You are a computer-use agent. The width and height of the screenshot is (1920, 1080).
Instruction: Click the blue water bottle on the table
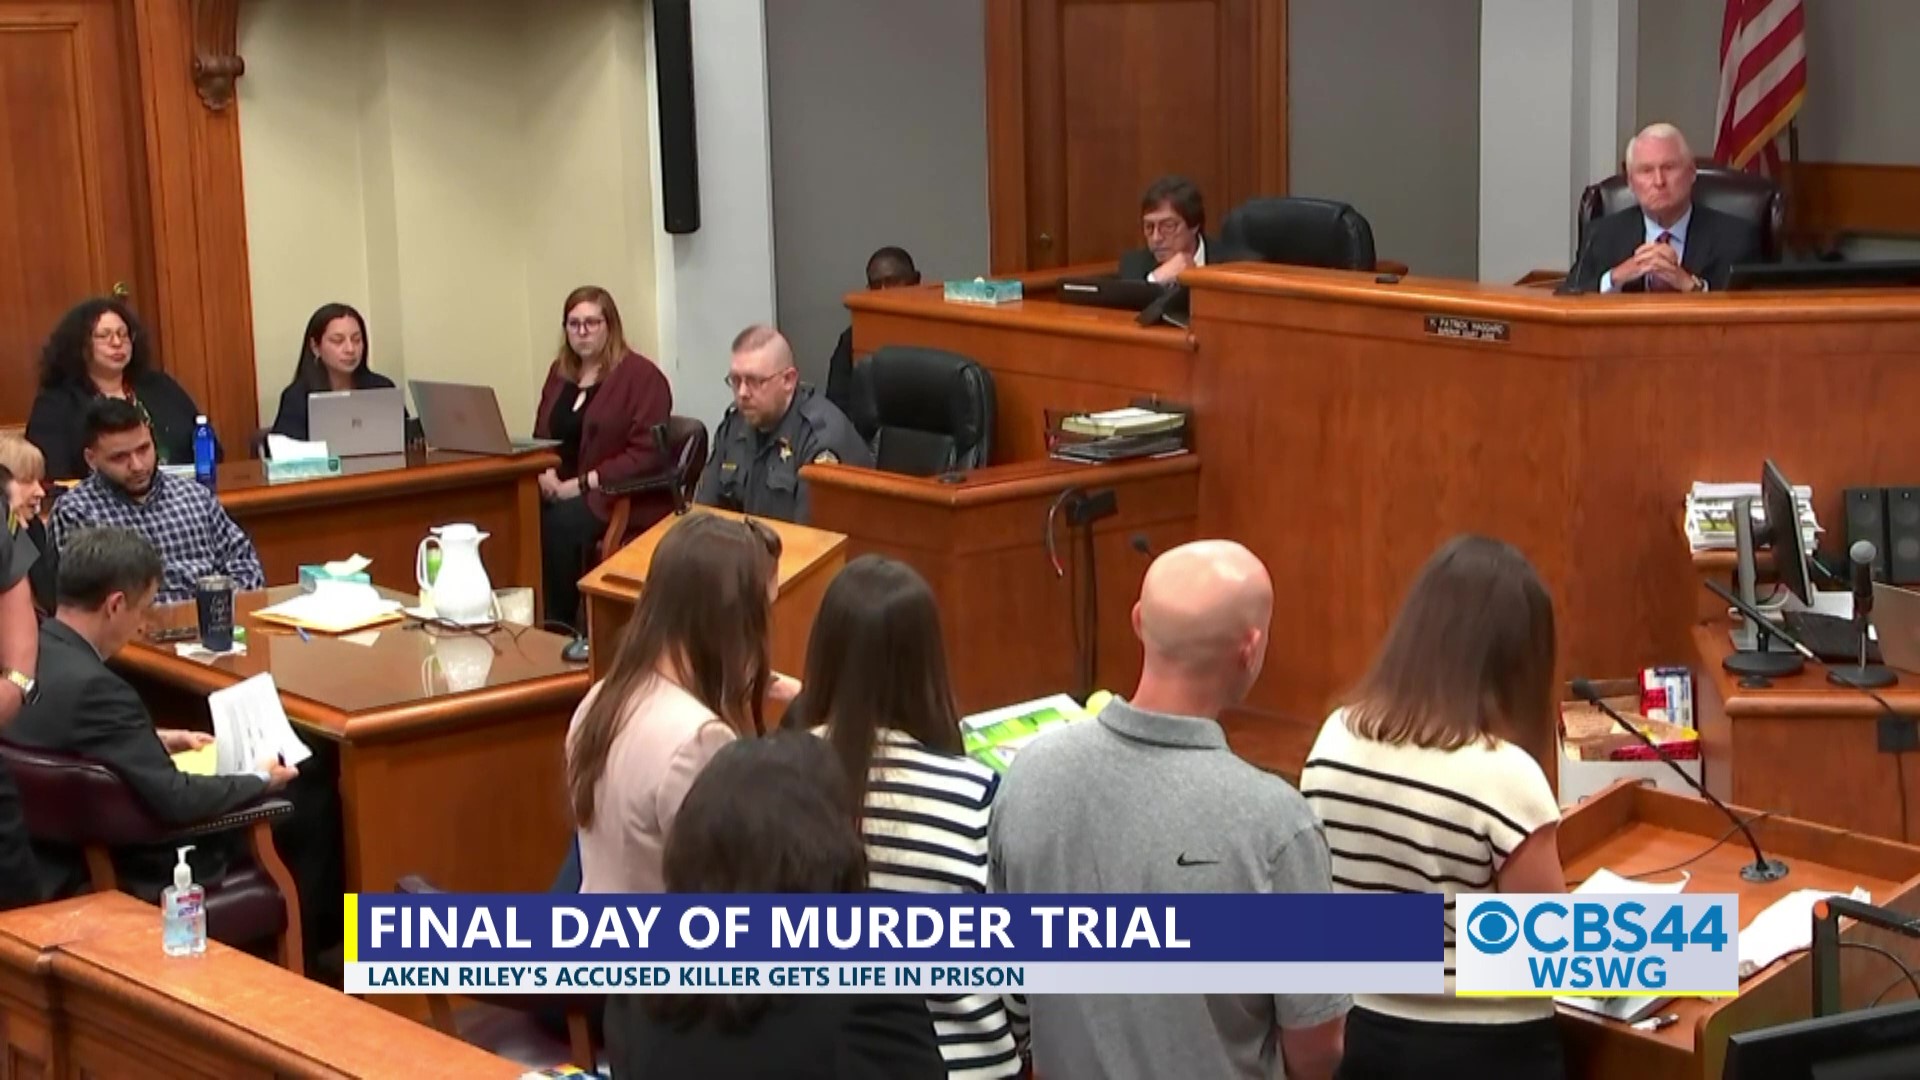pos(203,452)
